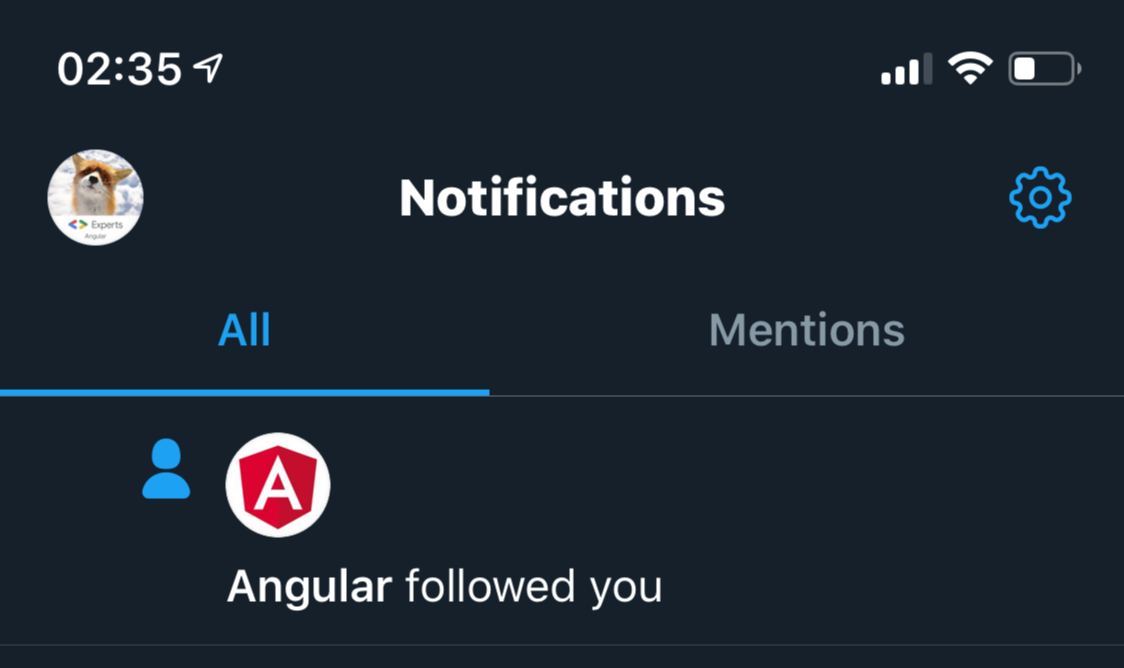Viewport: 1124px width, 668px height.
Task: Tap the location arrow in status bar
Action: (209, 69)
